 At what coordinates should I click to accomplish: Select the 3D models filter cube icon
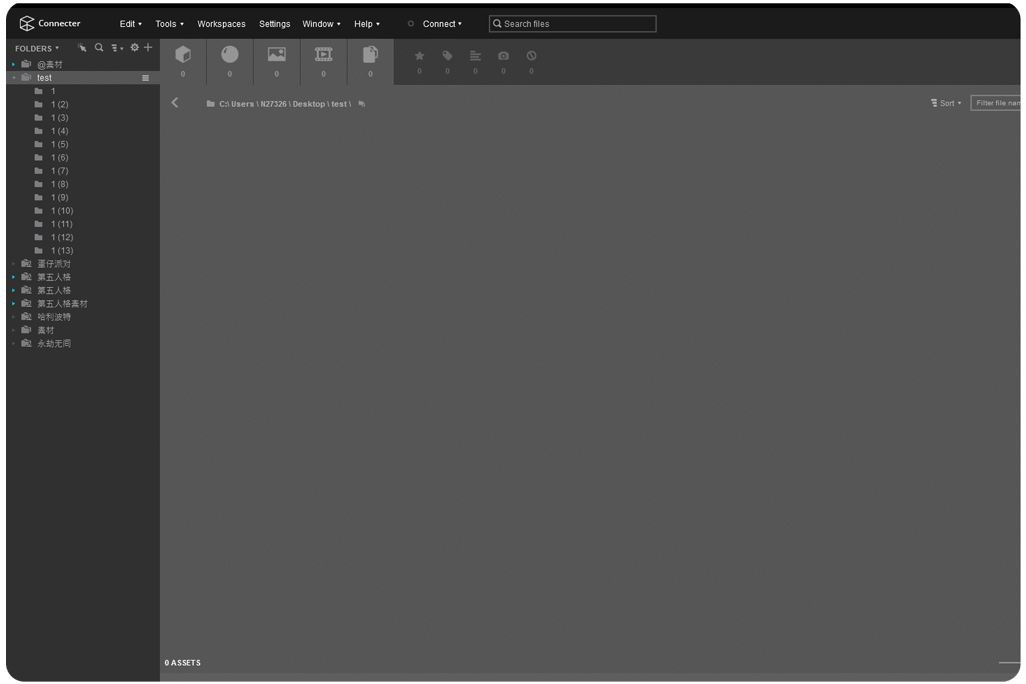(x=183, y=54)
